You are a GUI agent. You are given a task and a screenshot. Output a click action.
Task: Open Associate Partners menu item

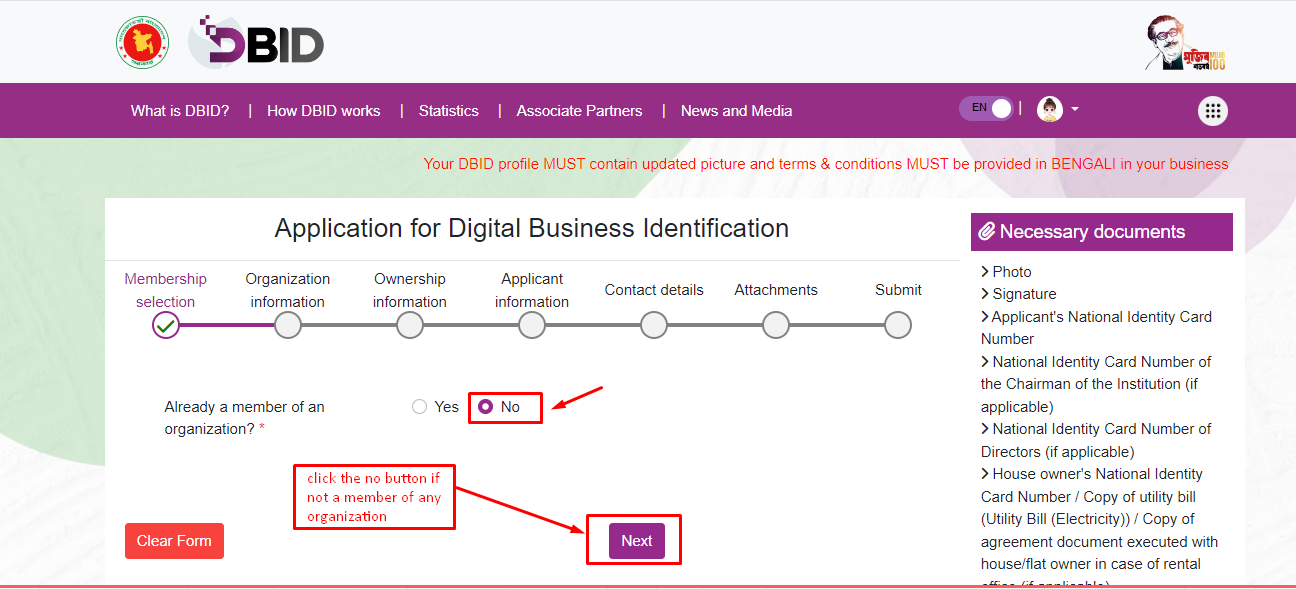(x=580, y=111)
